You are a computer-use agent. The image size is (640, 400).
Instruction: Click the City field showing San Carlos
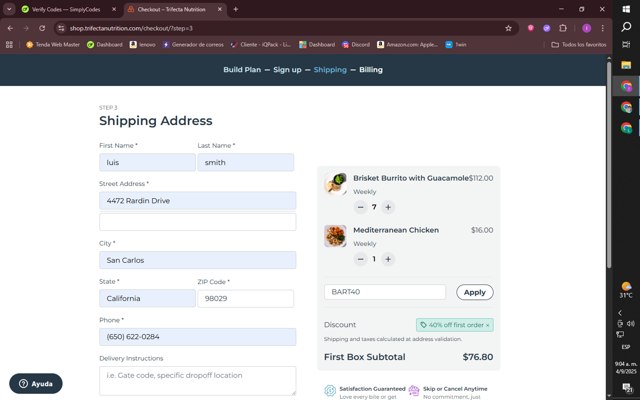click(198, 260)
